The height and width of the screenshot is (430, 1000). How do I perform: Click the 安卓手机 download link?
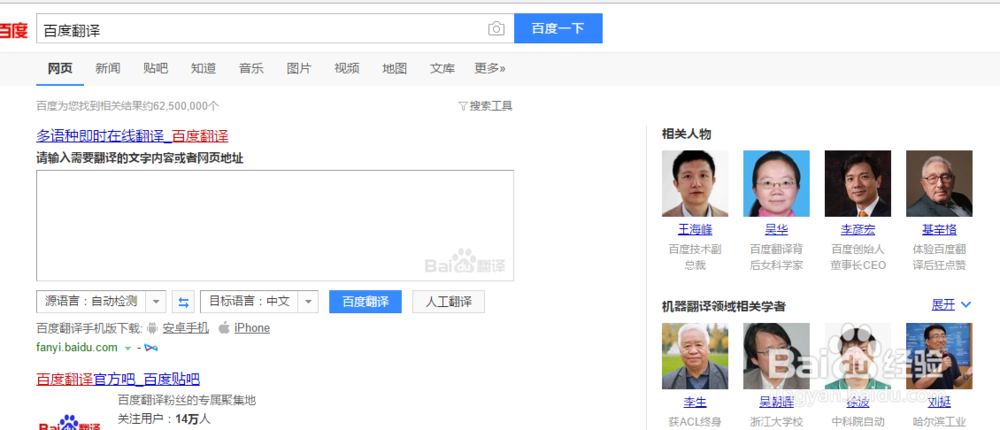click(186, 328)
